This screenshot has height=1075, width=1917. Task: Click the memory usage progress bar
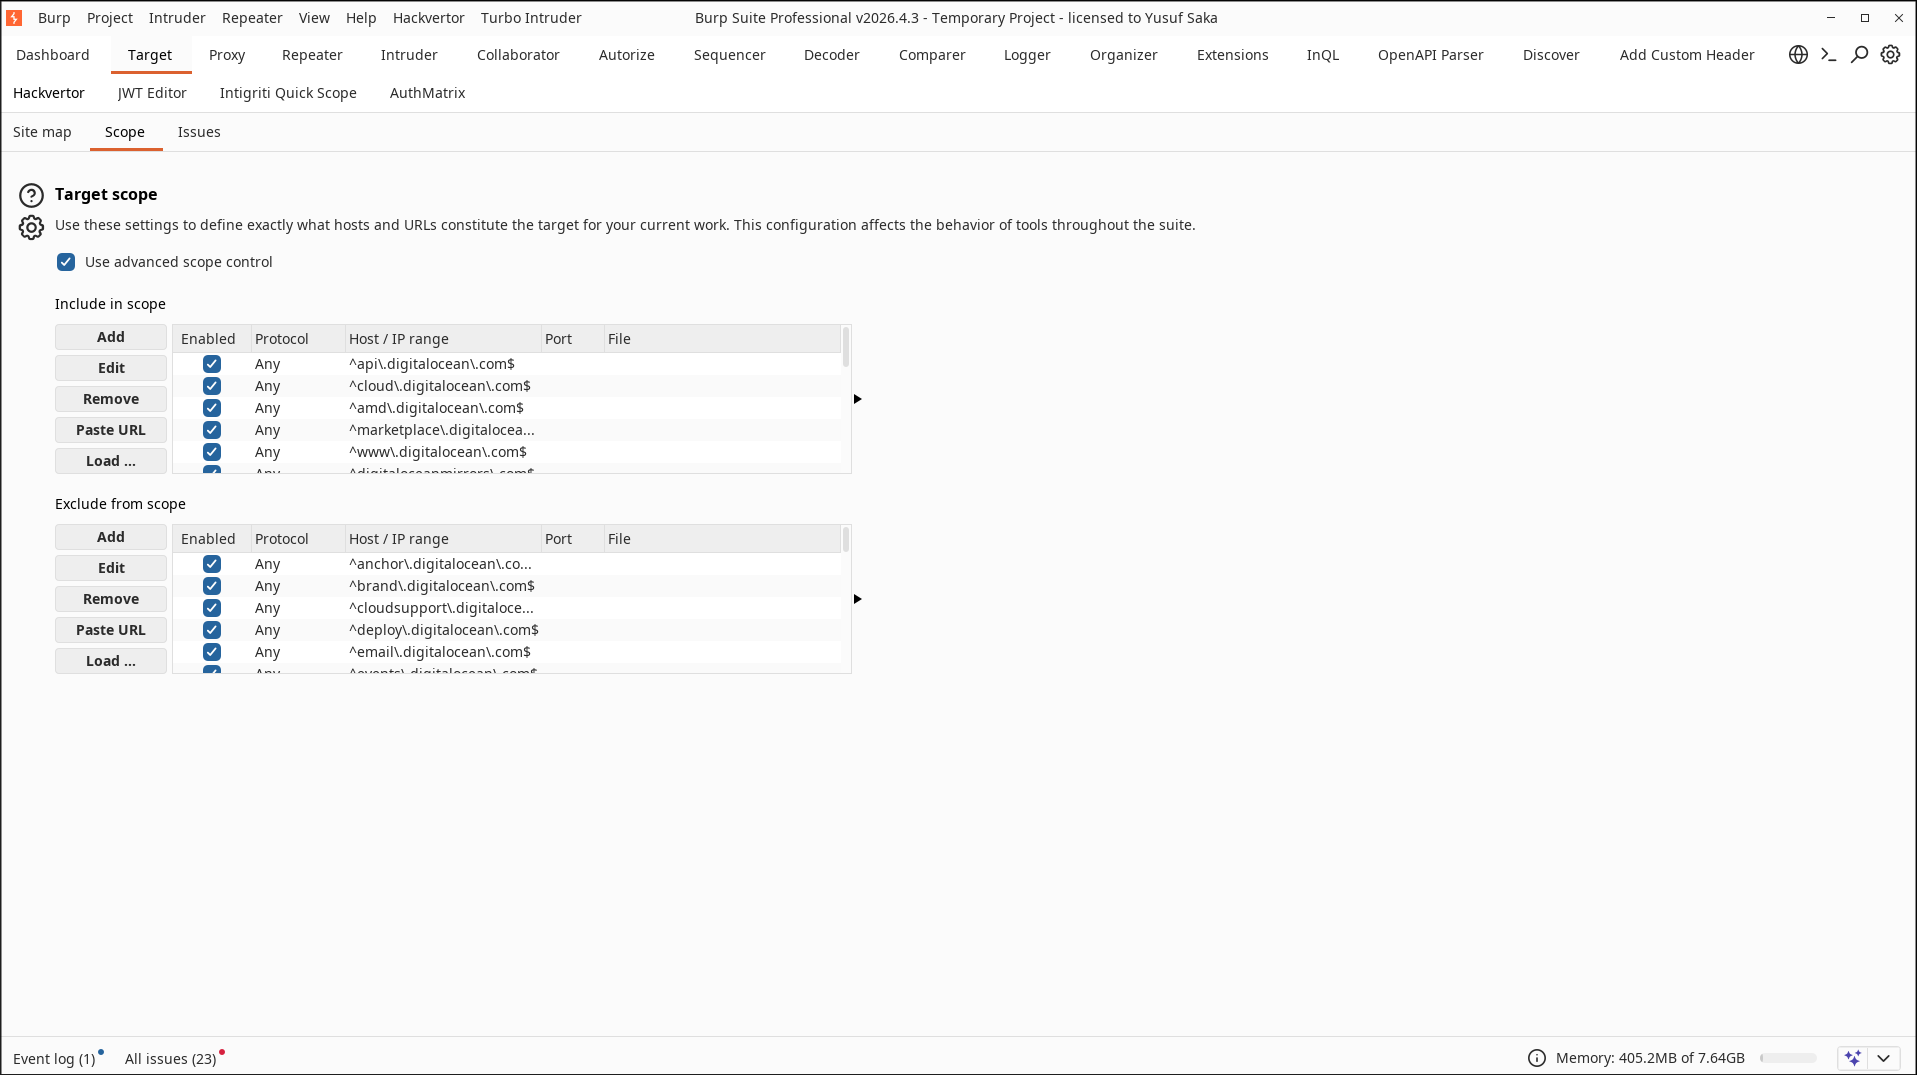coord(1789,1058)
